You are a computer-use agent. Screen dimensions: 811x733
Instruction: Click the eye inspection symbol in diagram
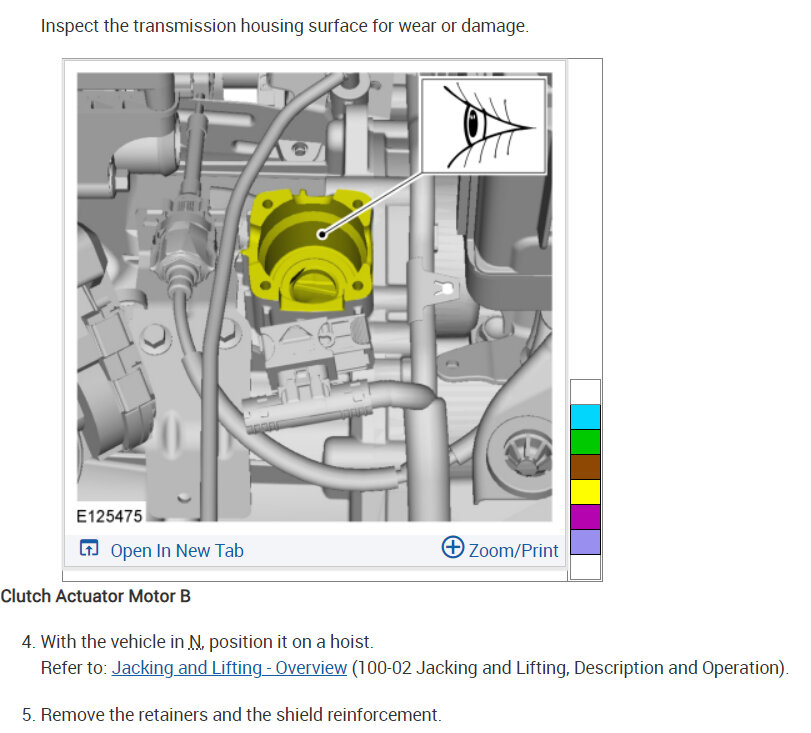tap(484, 126)
